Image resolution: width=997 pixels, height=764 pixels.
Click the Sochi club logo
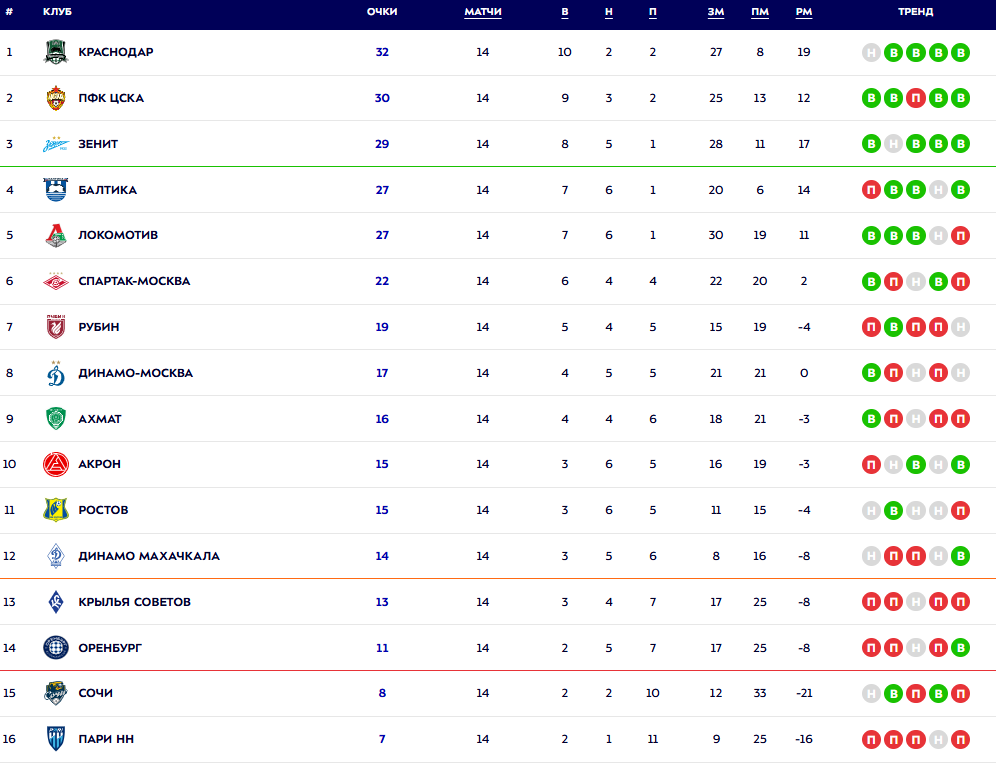point(56,693)
